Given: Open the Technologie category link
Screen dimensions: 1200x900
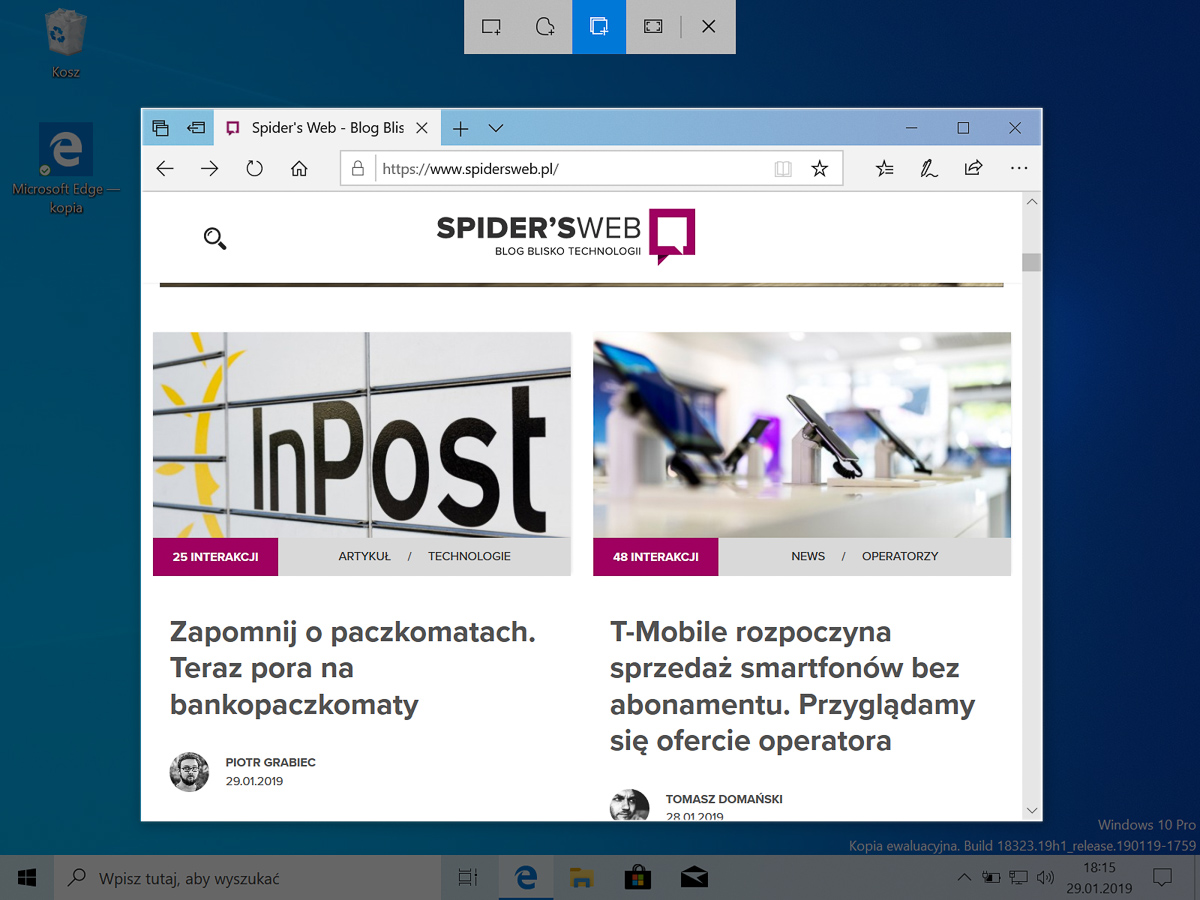Looking at the screenshot, I should [469, 557].
